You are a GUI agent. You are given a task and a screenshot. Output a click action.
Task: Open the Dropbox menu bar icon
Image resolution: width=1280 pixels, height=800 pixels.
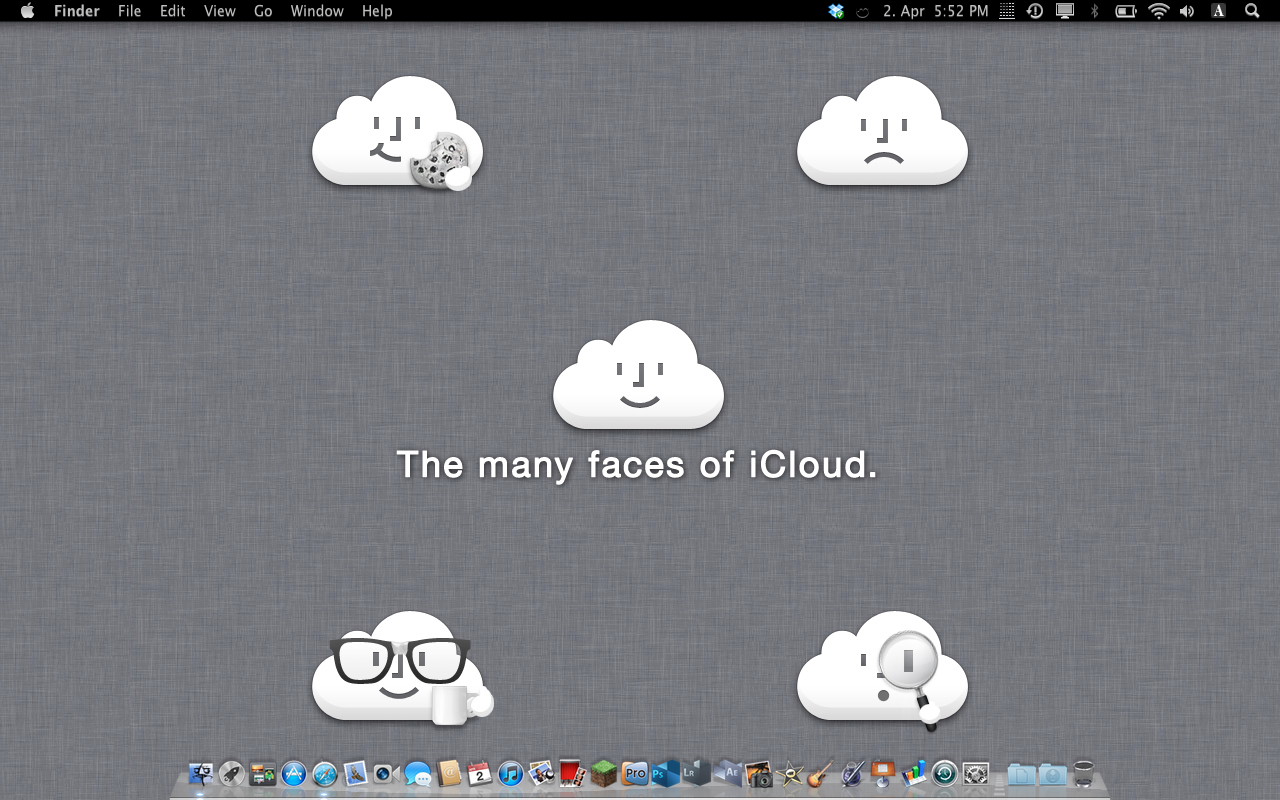[836, 11]
